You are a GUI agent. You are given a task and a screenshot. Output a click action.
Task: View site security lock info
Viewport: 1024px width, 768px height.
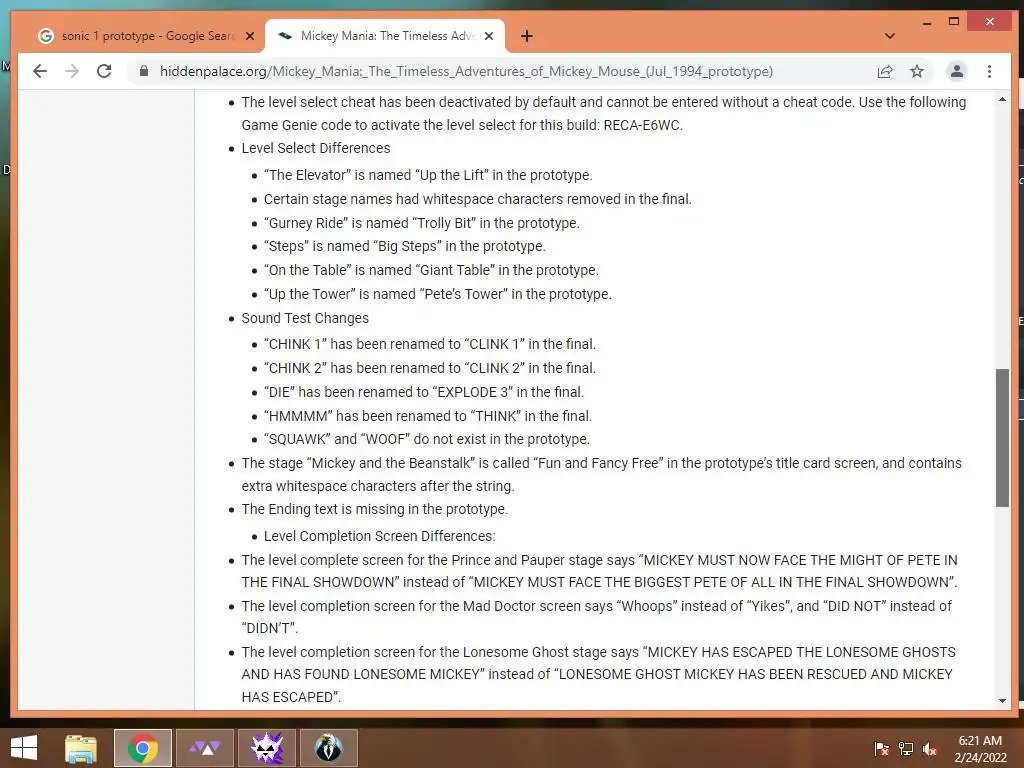click(x=144, y=71)
